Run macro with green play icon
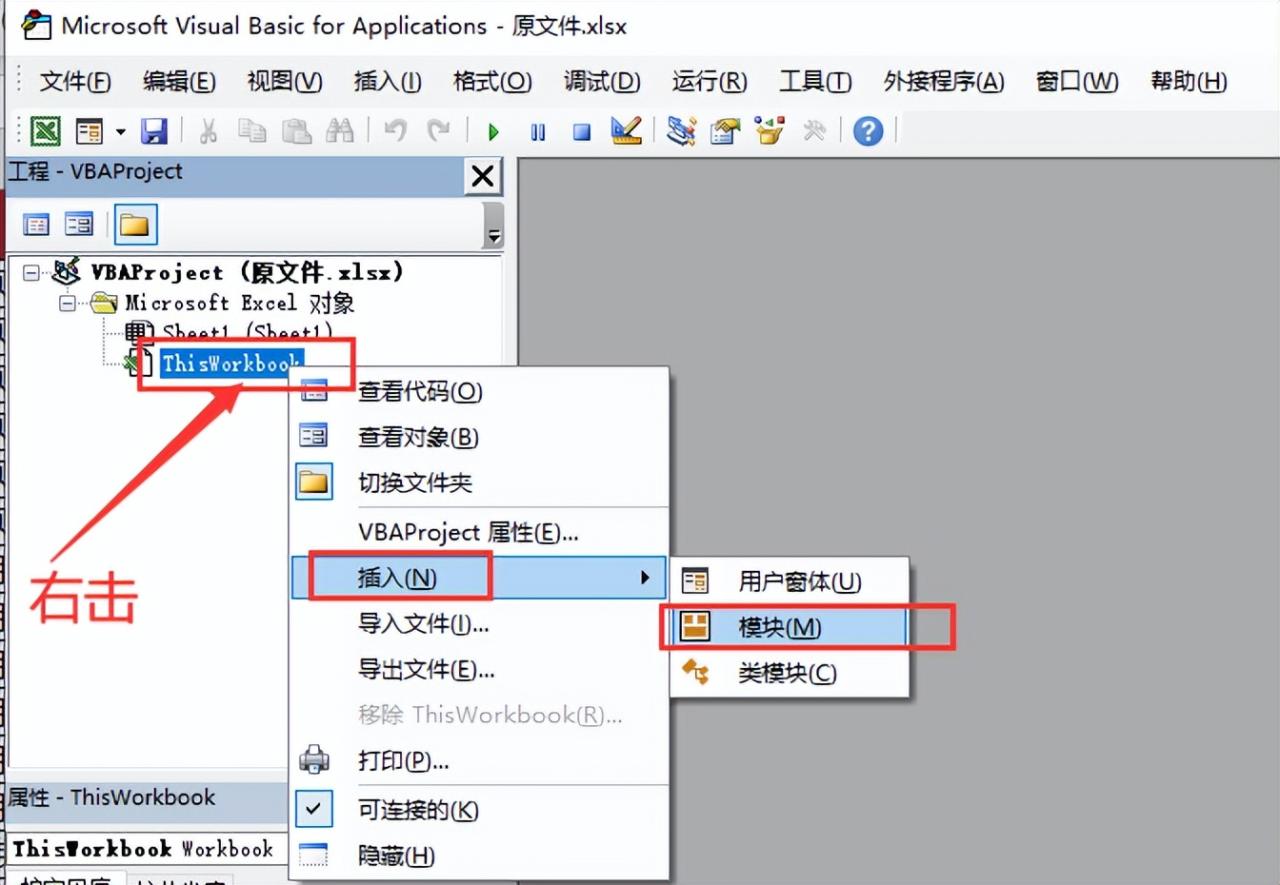1280x885 pixels. tap(493, 132)
